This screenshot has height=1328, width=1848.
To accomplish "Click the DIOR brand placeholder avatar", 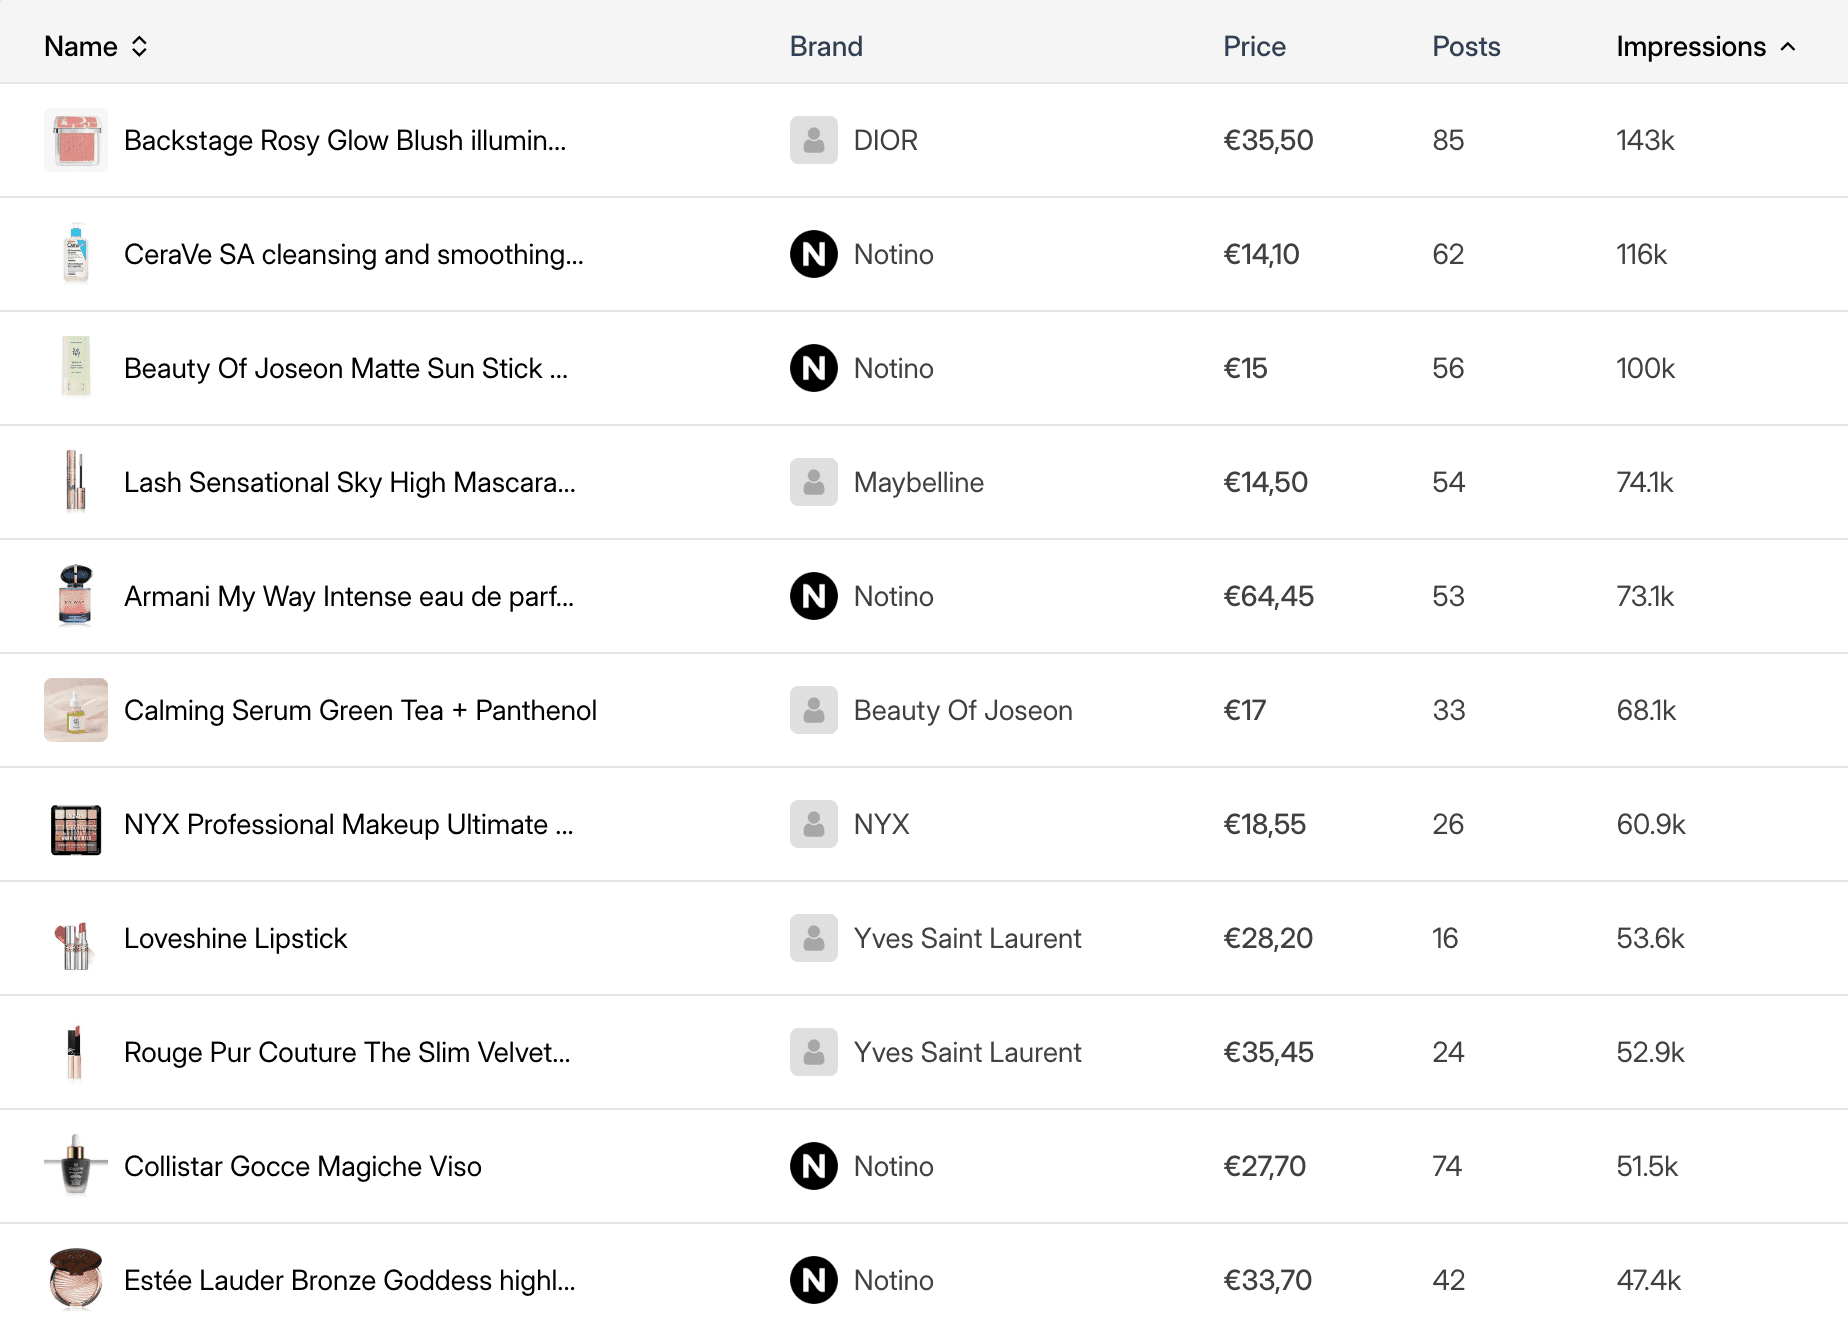I will (813, 140).
